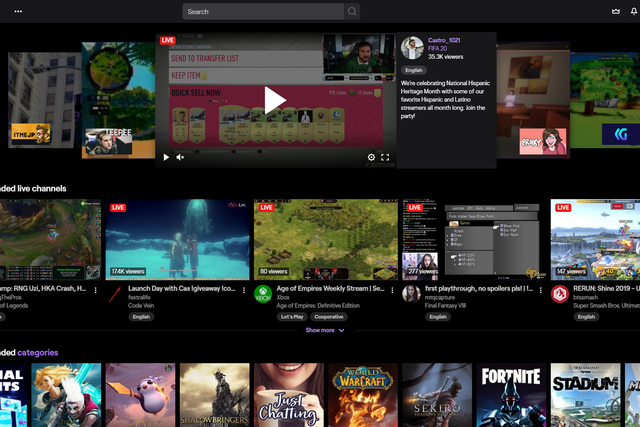Image resolution: width=640 pixels, height=427 pixels.
Task: Open Xbox channel name link
Action: pyautogui.click(x=282, y=297)
